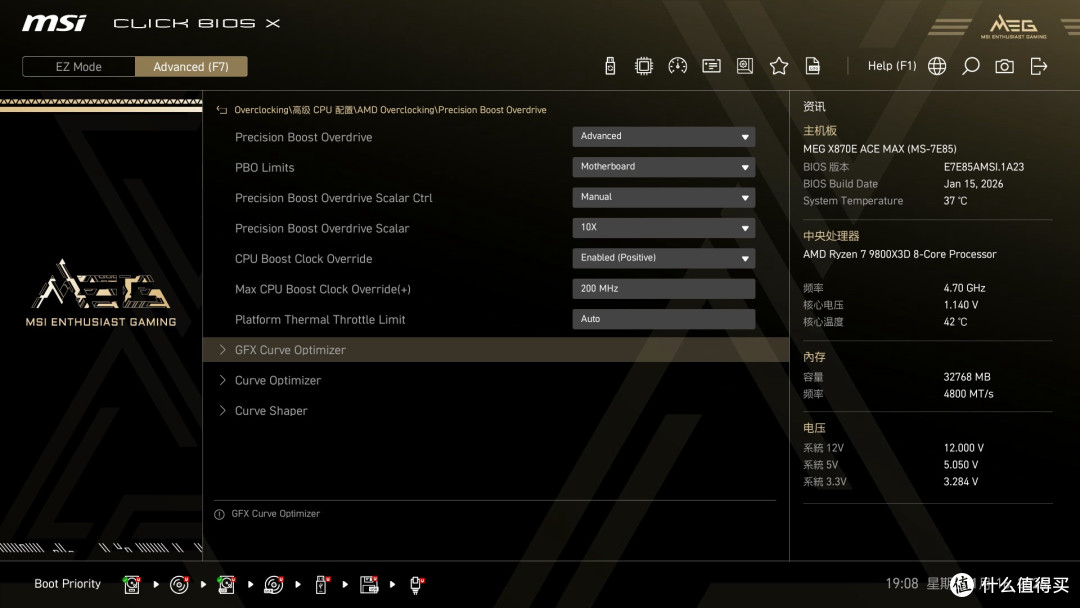1080x608 pixels.
Task: Click the Boot Priority label
Action: point(68,583)
